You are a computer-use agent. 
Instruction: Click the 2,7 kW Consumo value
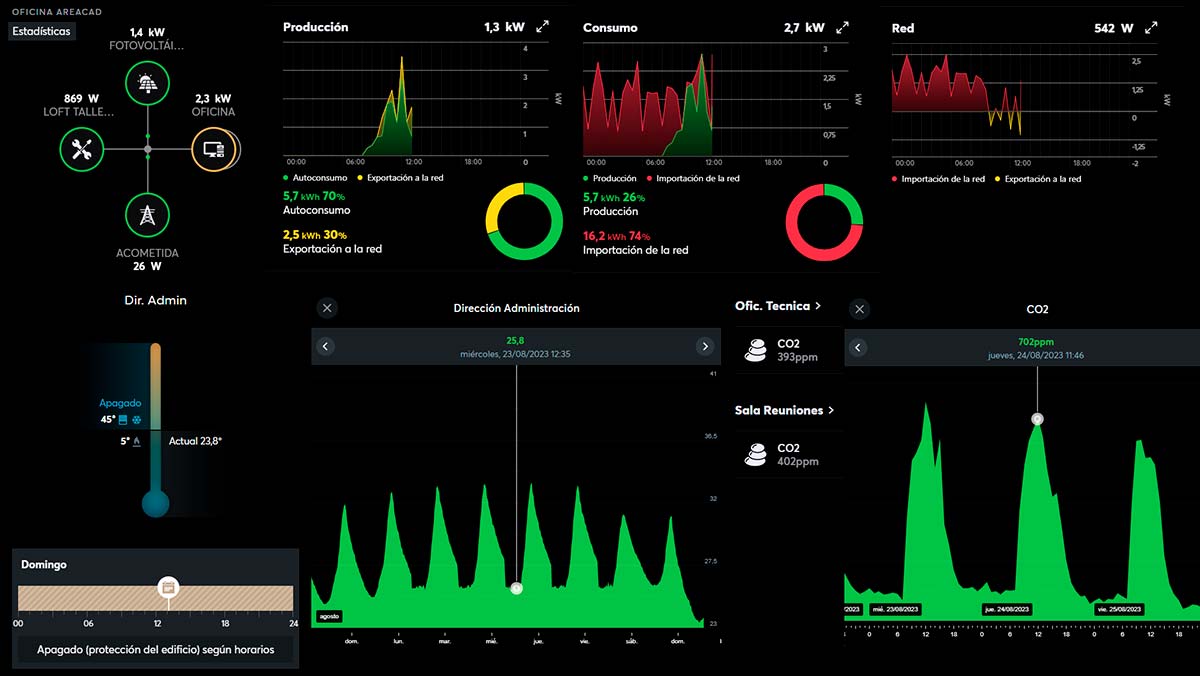tap(804, 28)
